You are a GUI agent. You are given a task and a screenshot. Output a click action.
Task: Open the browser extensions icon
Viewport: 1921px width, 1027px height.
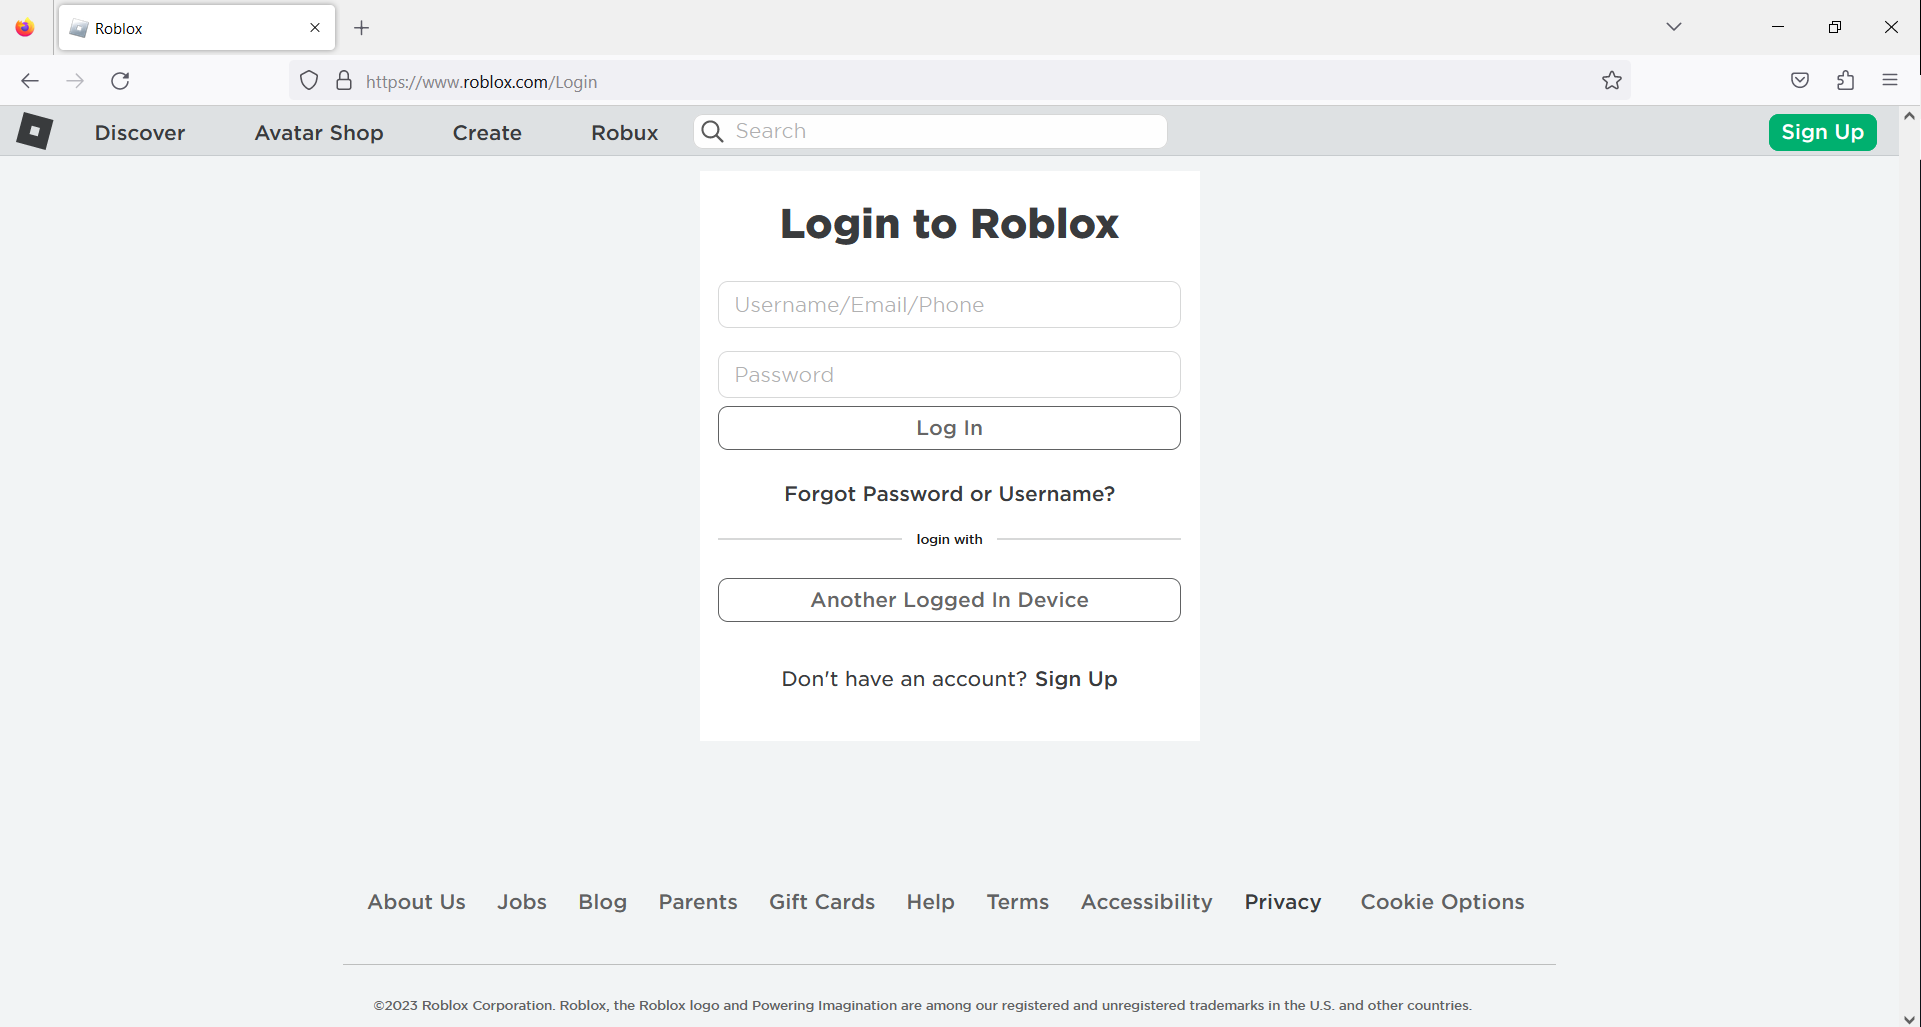point(1845,80)
